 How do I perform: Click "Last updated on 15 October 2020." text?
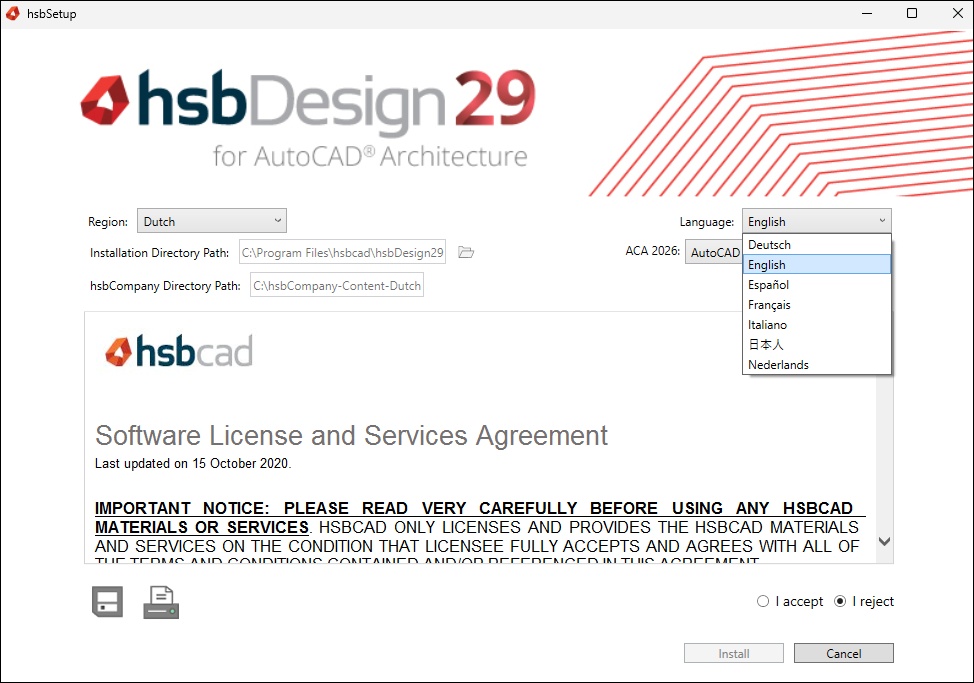[193, 463]
